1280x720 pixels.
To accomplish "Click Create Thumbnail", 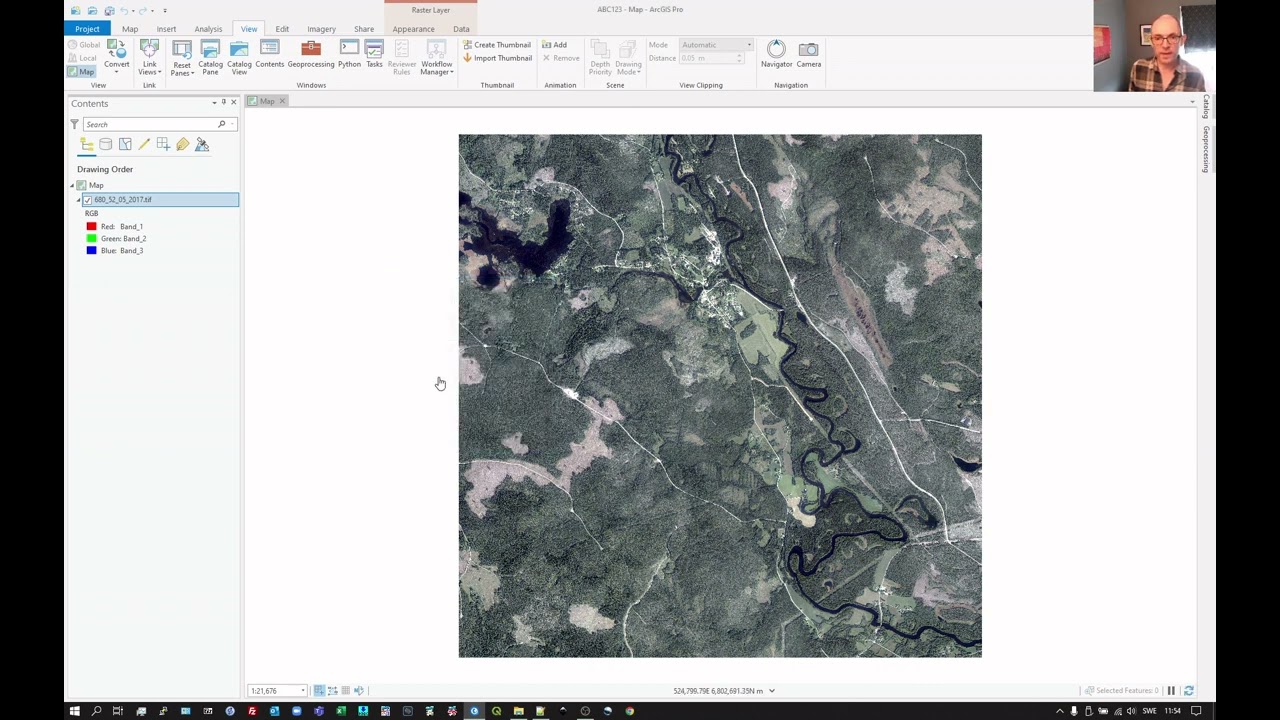I will click(497, 45).
